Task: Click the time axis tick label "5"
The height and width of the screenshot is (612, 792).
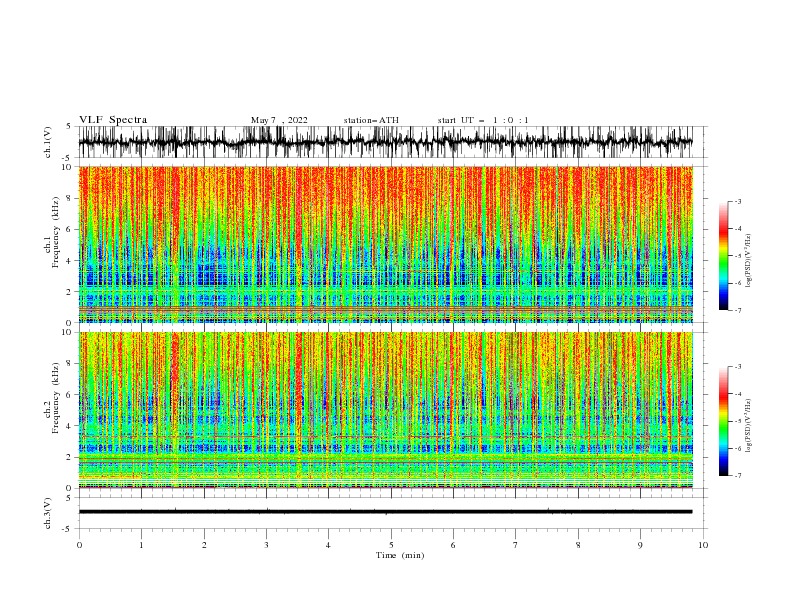Action: (x=391, y=545)
